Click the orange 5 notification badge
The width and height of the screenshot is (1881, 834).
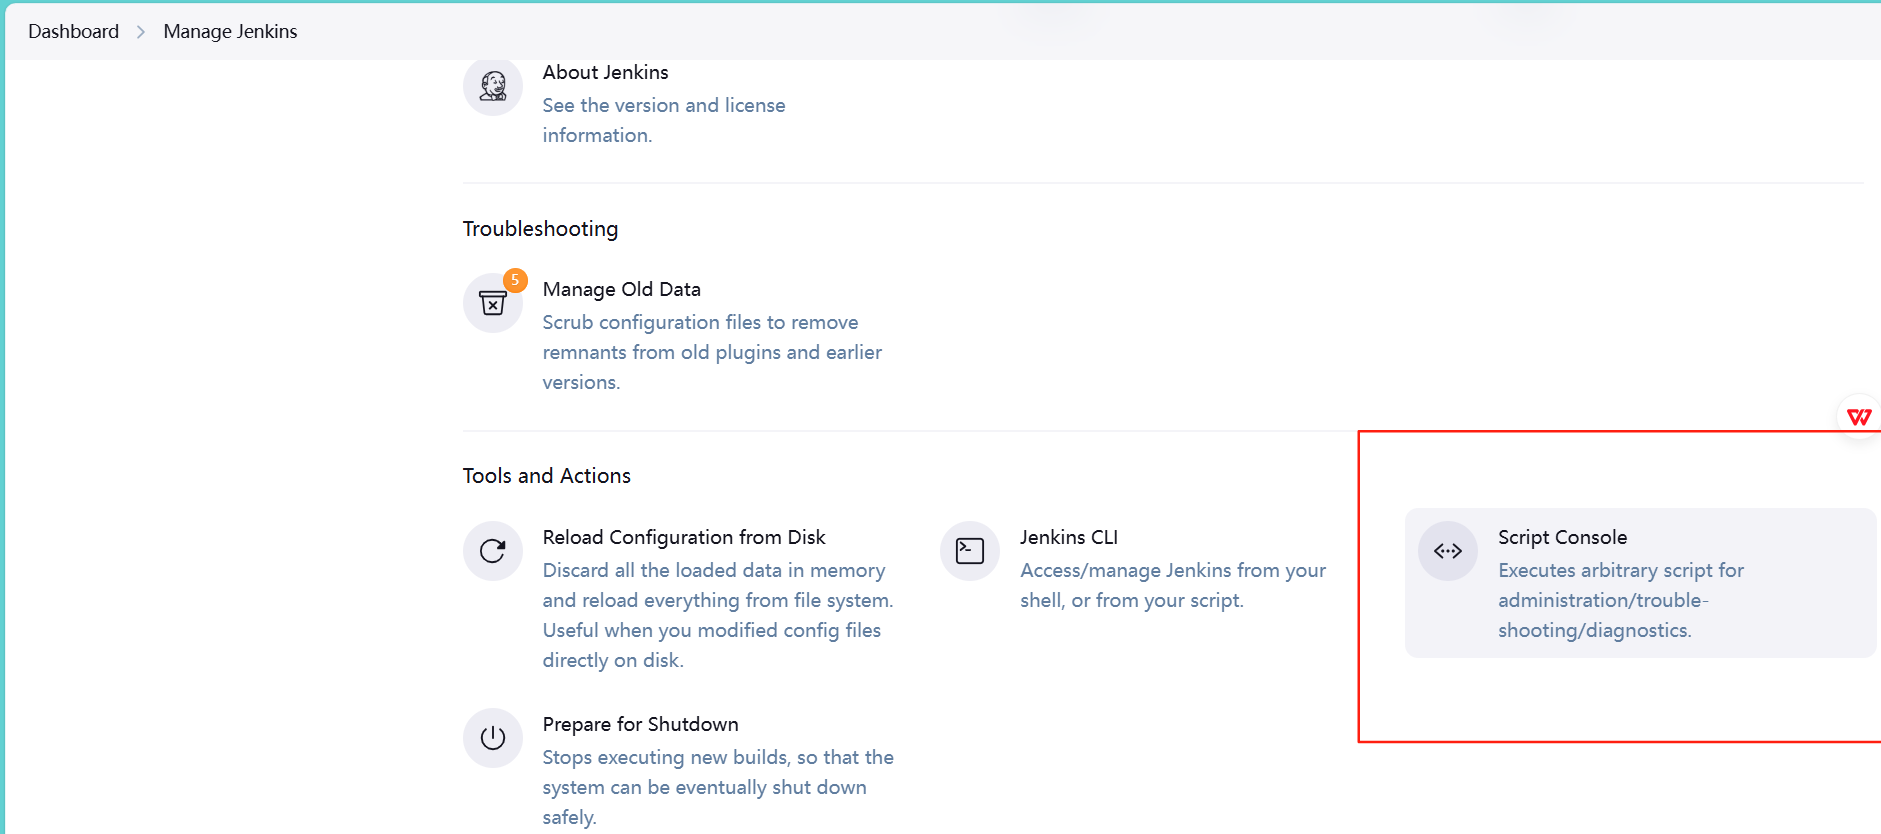[515, 280]
